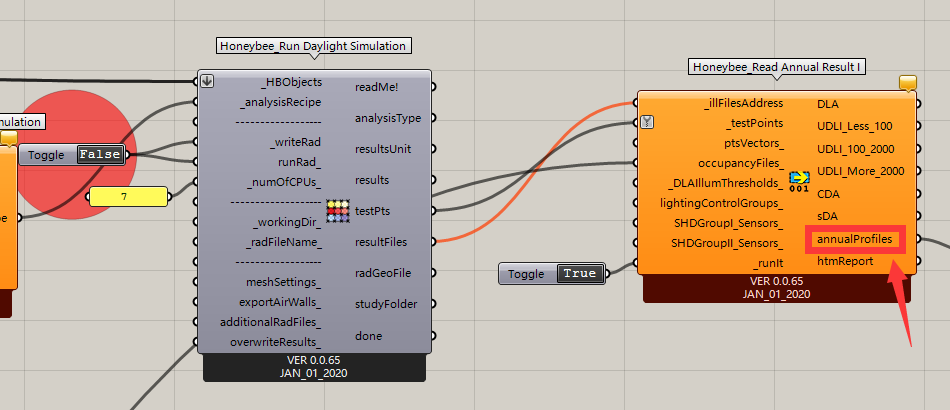Select the Honeybee_Read Annual Result I label
The height and width of the screenshot is (410, 950).
click(777, 67)
